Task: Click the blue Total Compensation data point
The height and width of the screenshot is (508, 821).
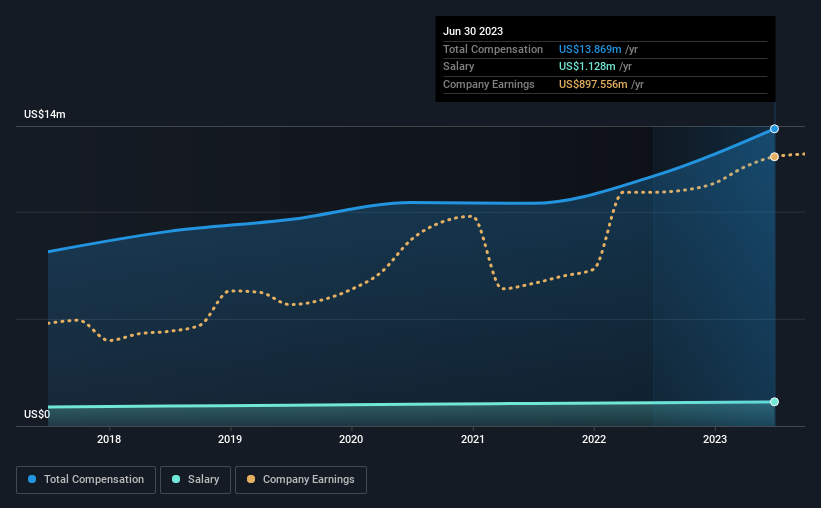Action: [x=774, y=129]
